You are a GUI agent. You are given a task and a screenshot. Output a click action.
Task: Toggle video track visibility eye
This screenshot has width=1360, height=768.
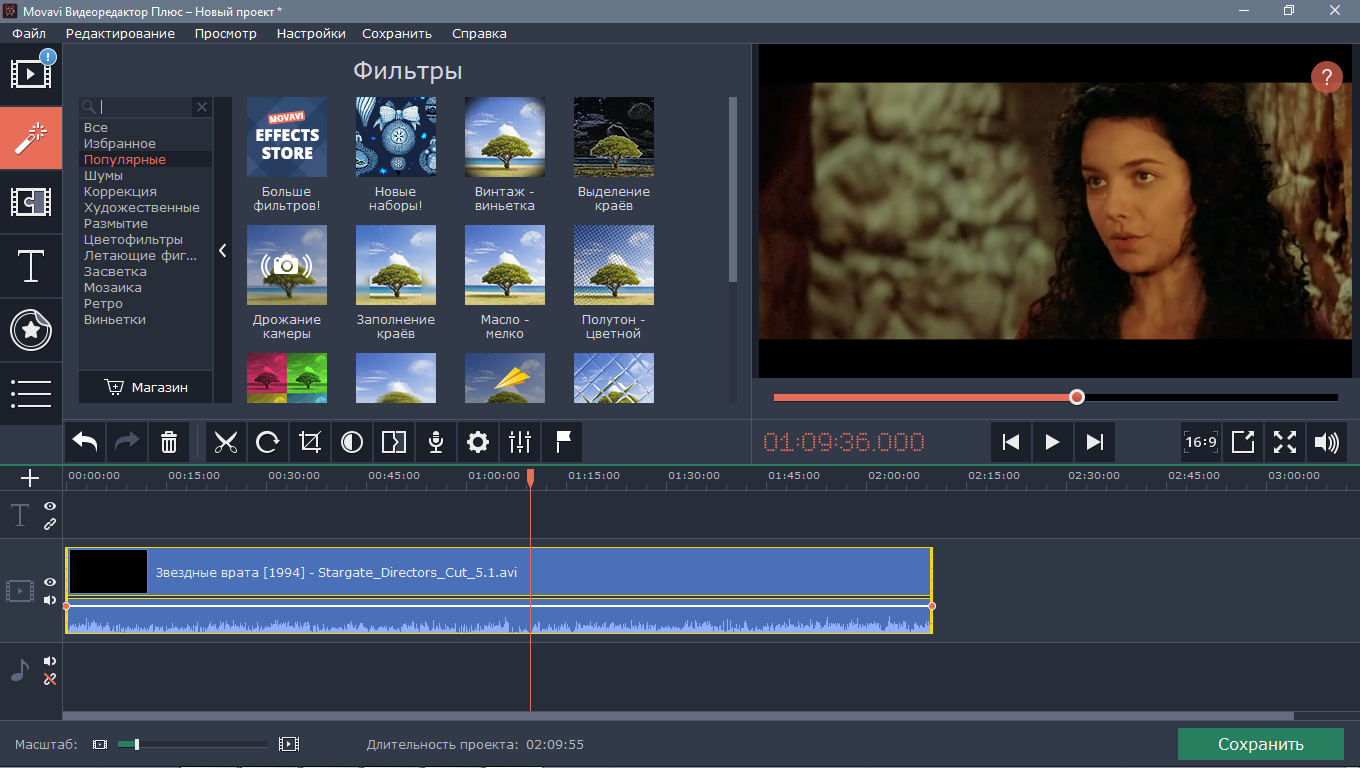point(50,582)
